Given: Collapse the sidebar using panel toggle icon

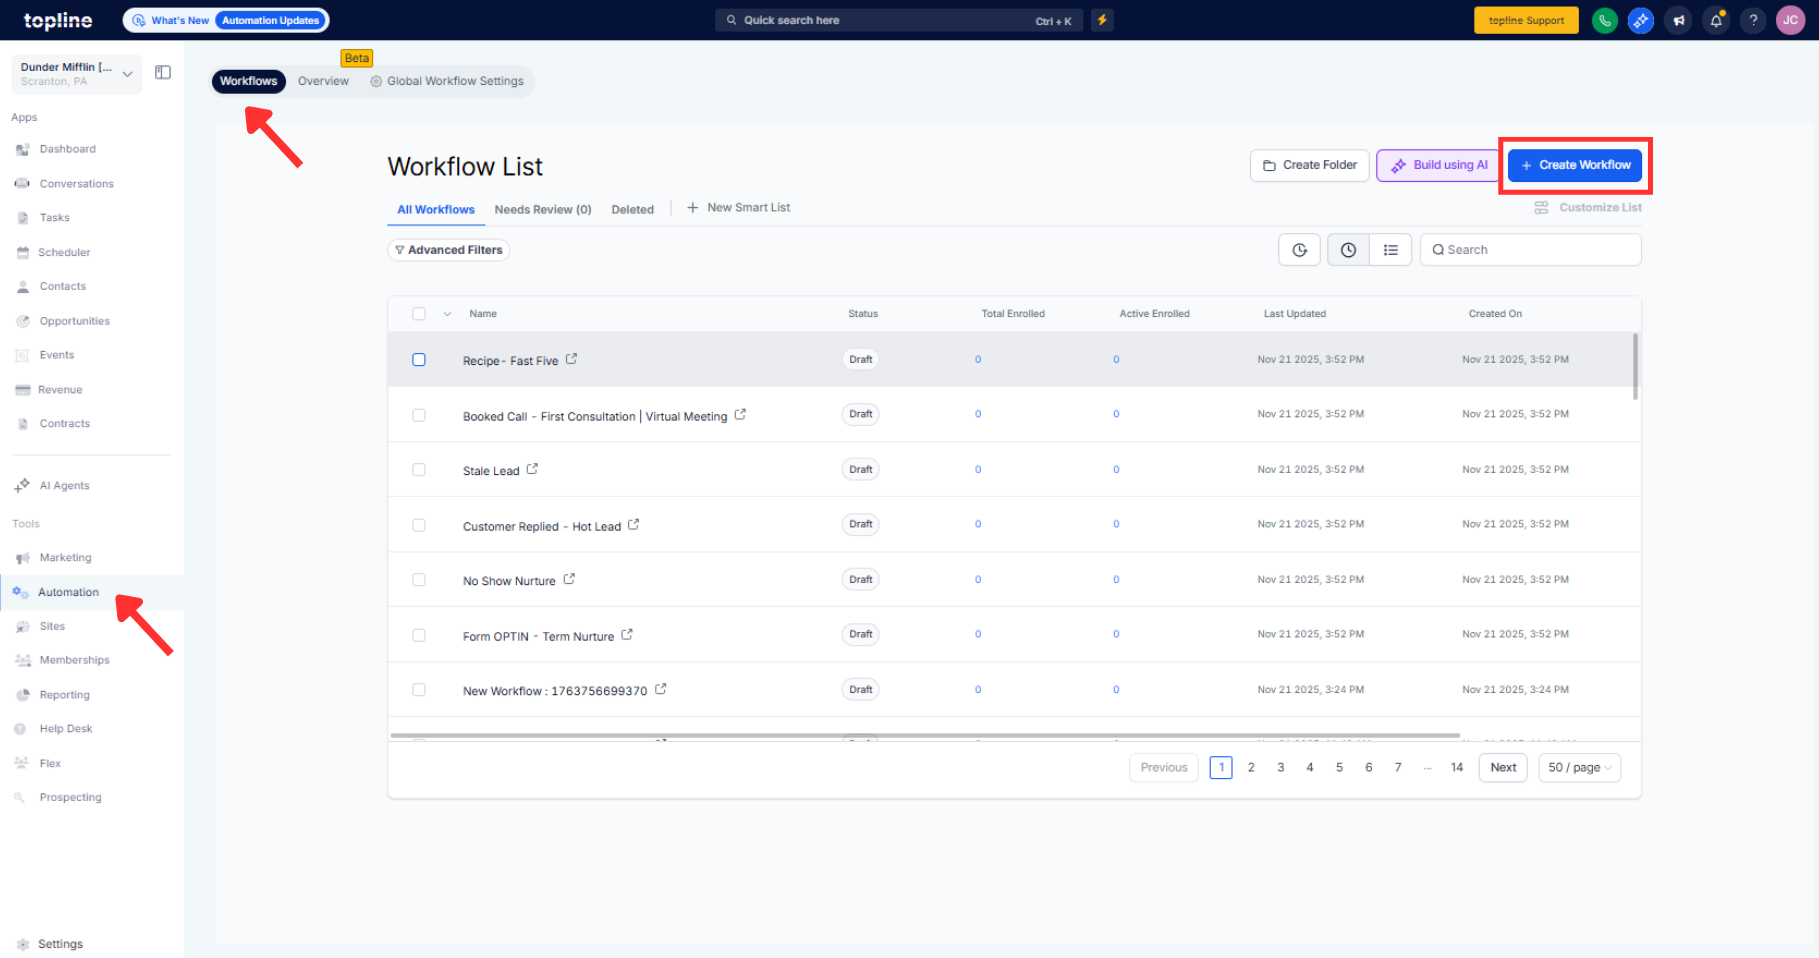Looking at the screenshot, I should coord(163,72).
